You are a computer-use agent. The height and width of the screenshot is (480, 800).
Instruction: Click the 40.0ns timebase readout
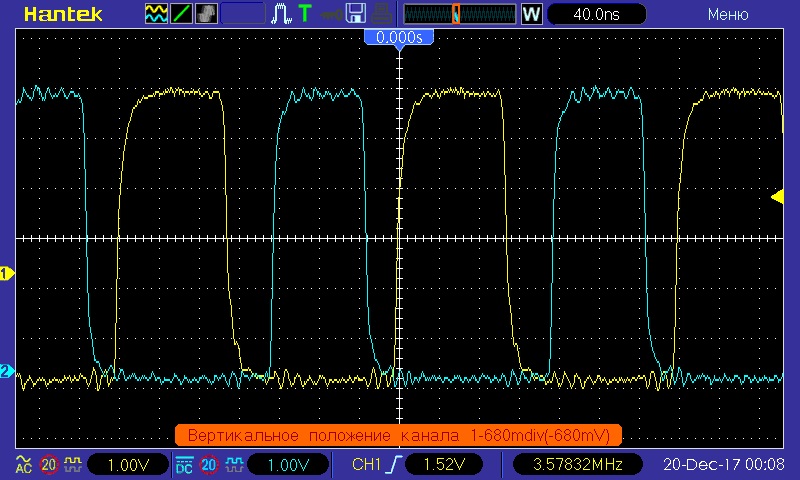596,14
